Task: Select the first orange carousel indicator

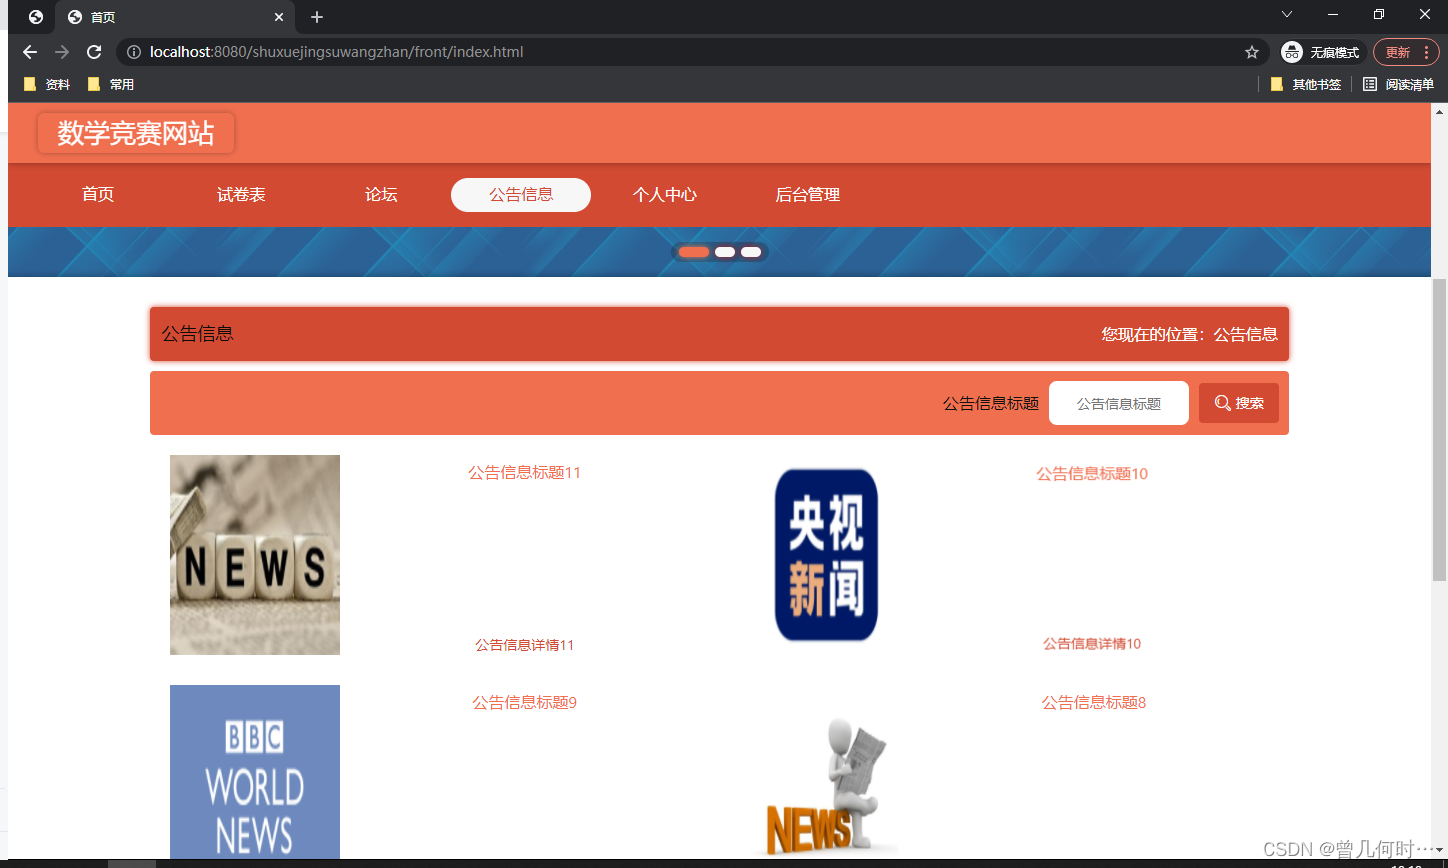Action: click(694, 252)
